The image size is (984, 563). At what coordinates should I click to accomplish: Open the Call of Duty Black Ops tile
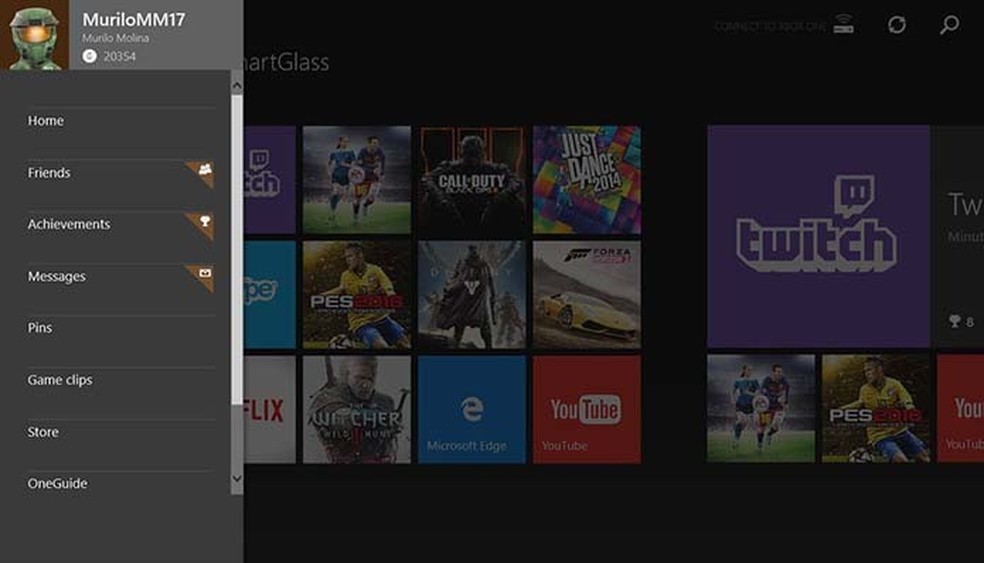[472, 180]
